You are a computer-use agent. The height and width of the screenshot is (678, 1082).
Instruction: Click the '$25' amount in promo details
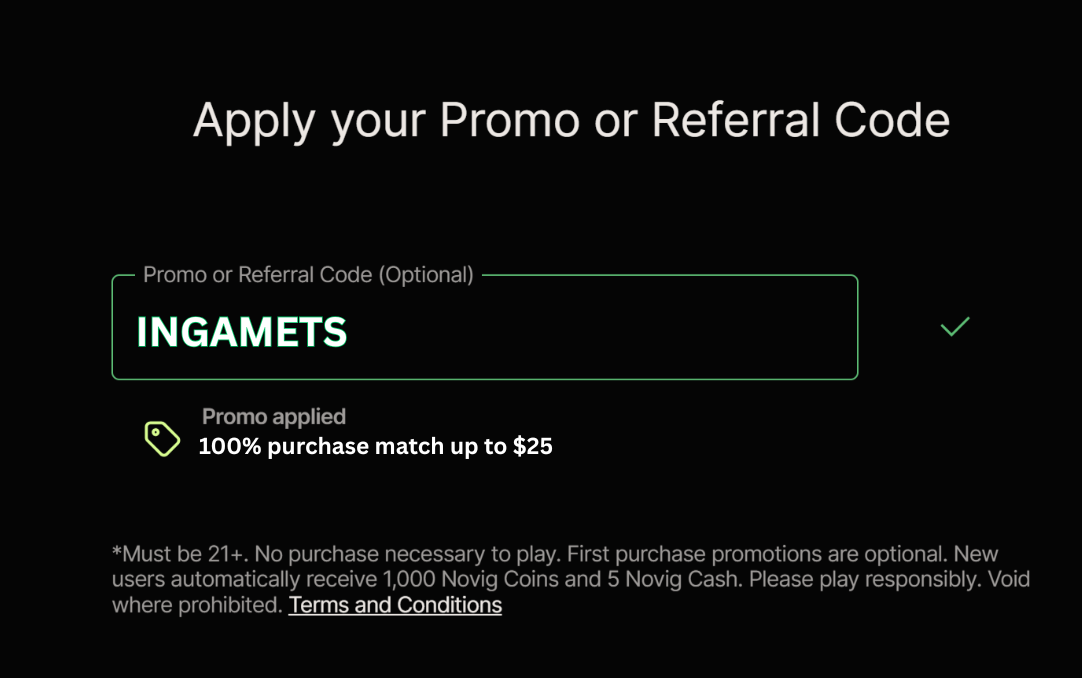[x=532, y=447]
